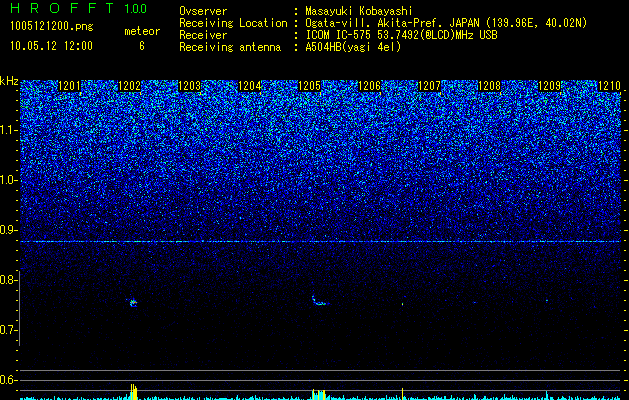Click the Receiving antenna field label

tap(230, 47)
